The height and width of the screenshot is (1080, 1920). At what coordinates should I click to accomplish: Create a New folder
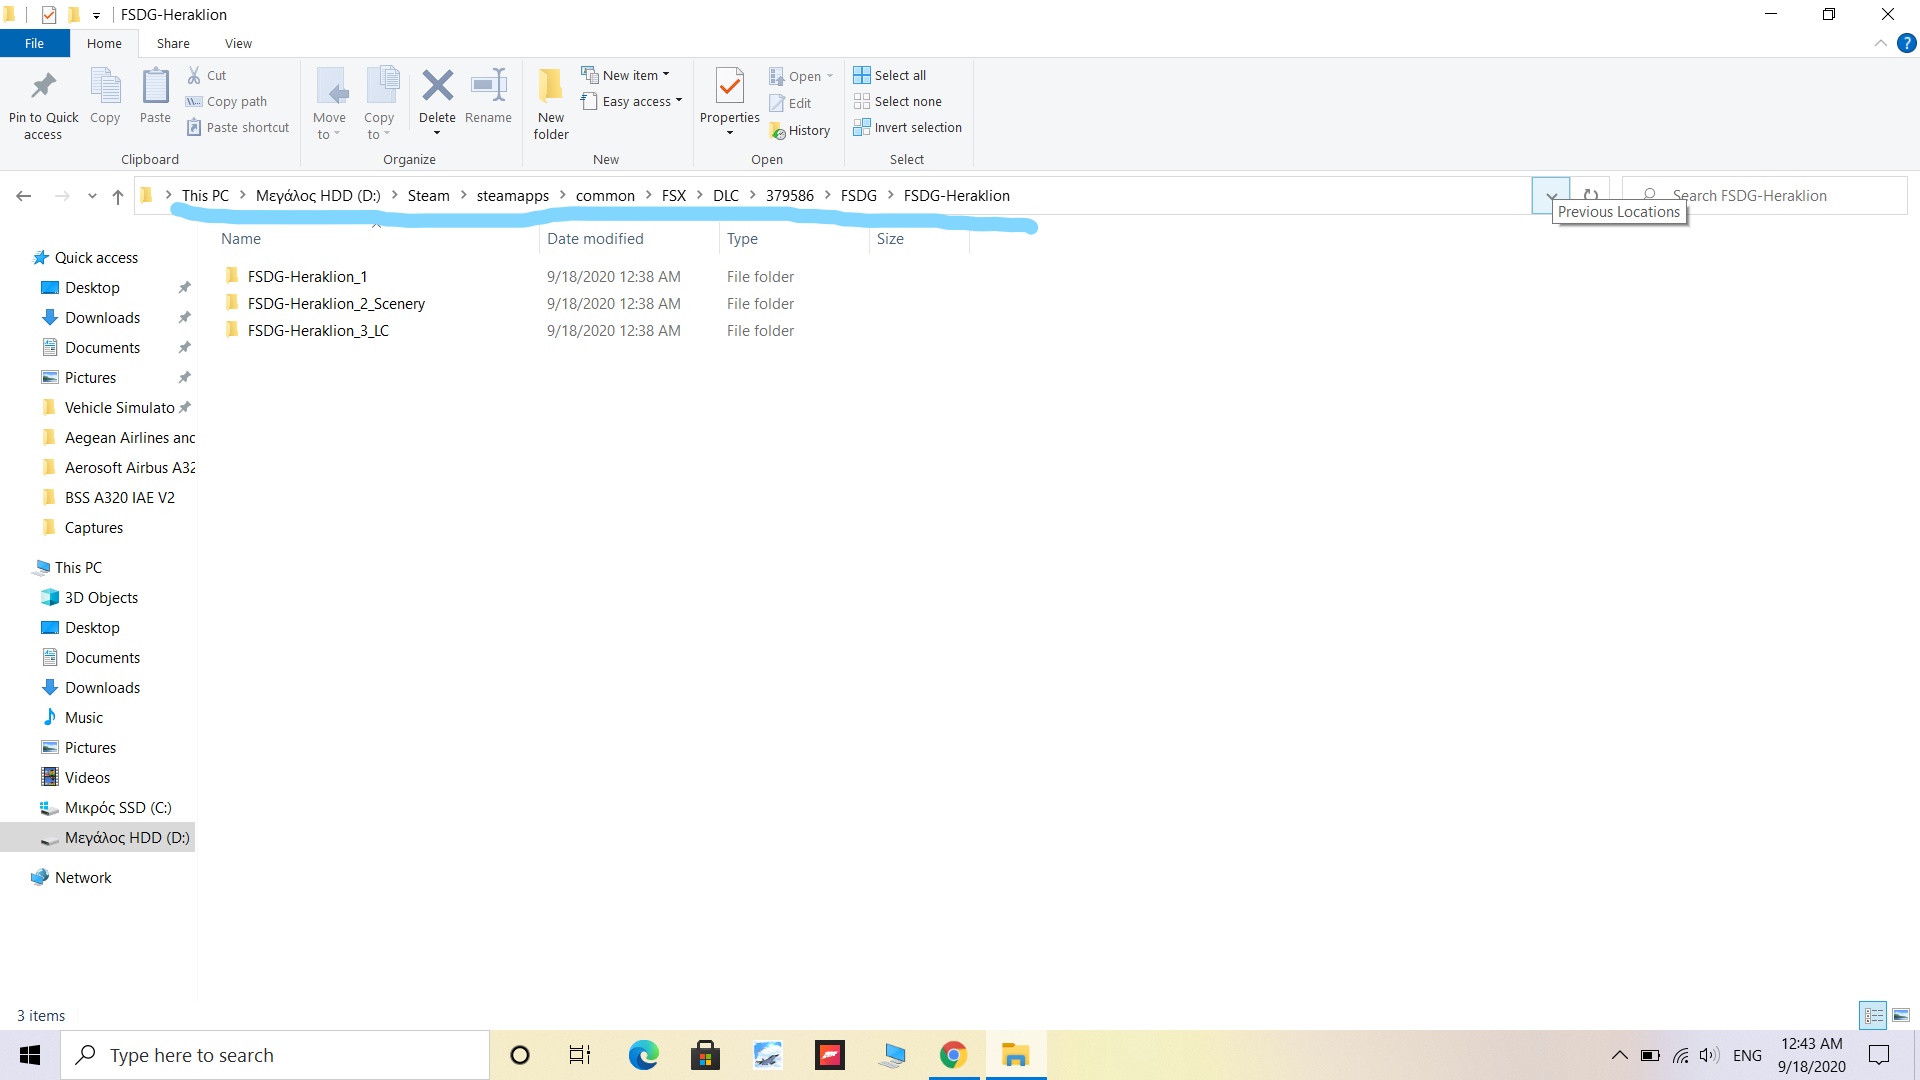[x=551, y=105]
